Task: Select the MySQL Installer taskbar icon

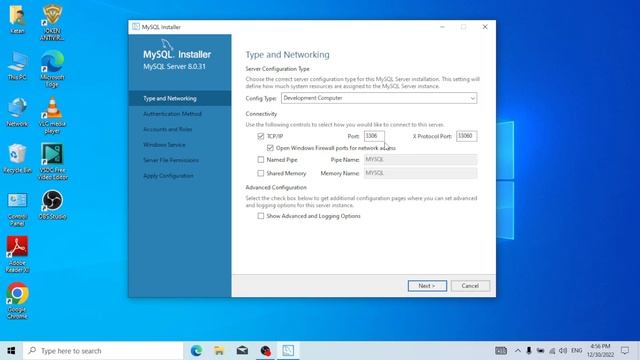Action: click(x=288, y=351)
